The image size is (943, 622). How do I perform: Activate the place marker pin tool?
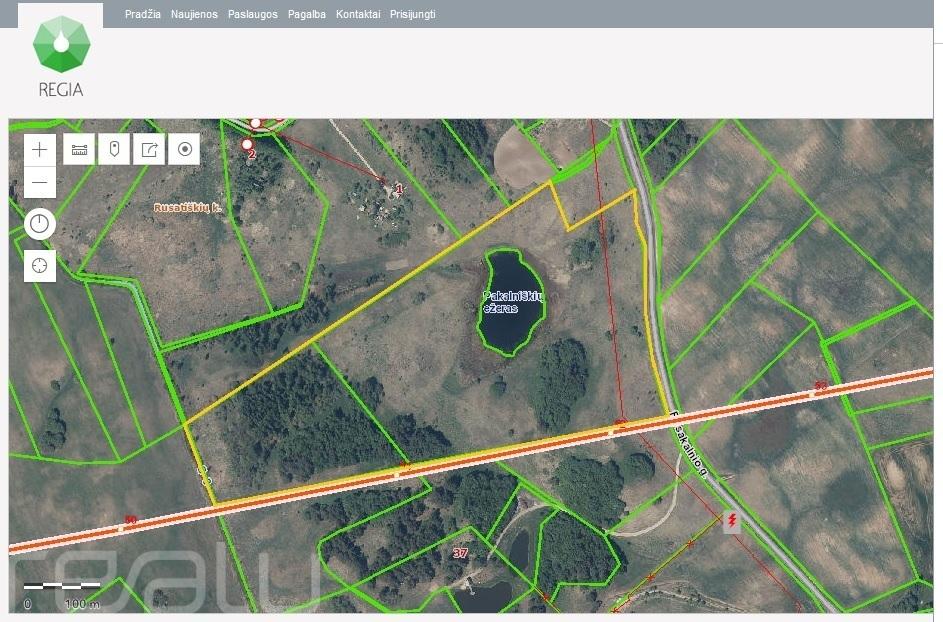click(114, 149)
